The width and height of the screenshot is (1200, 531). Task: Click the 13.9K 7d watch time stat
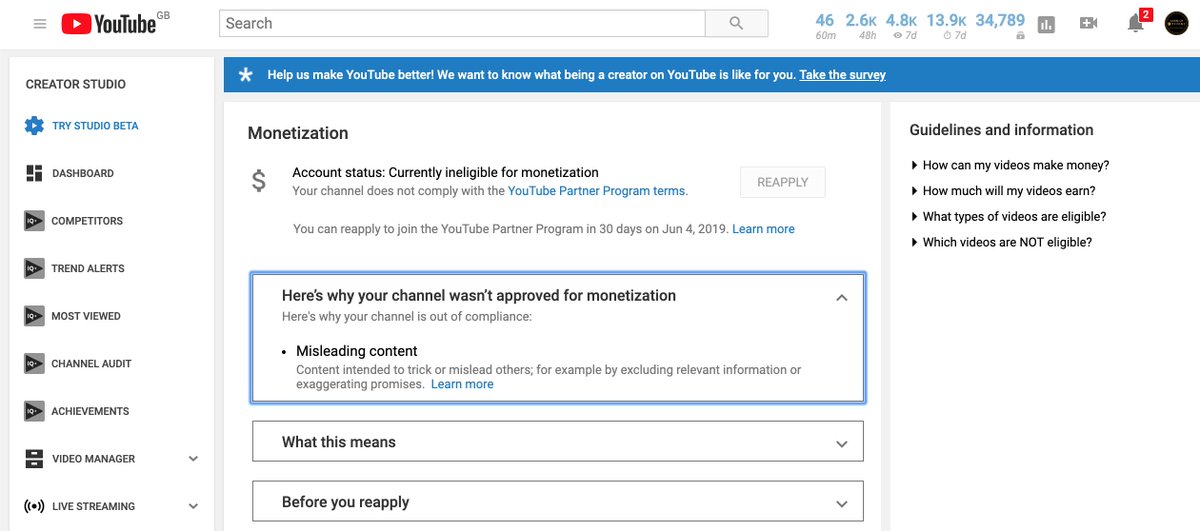point(947,25)
